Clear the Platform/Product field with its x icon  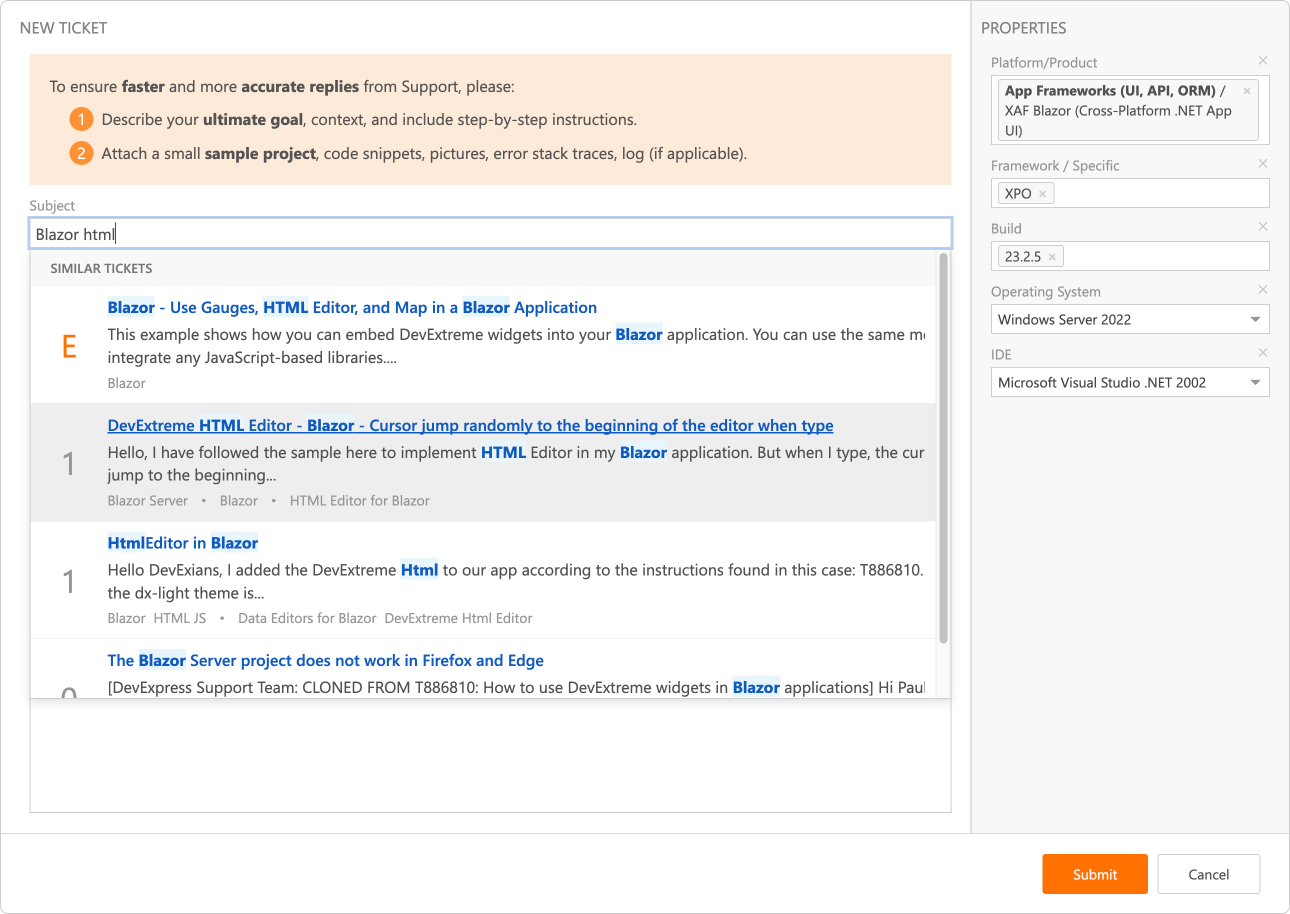[1262, 61]
